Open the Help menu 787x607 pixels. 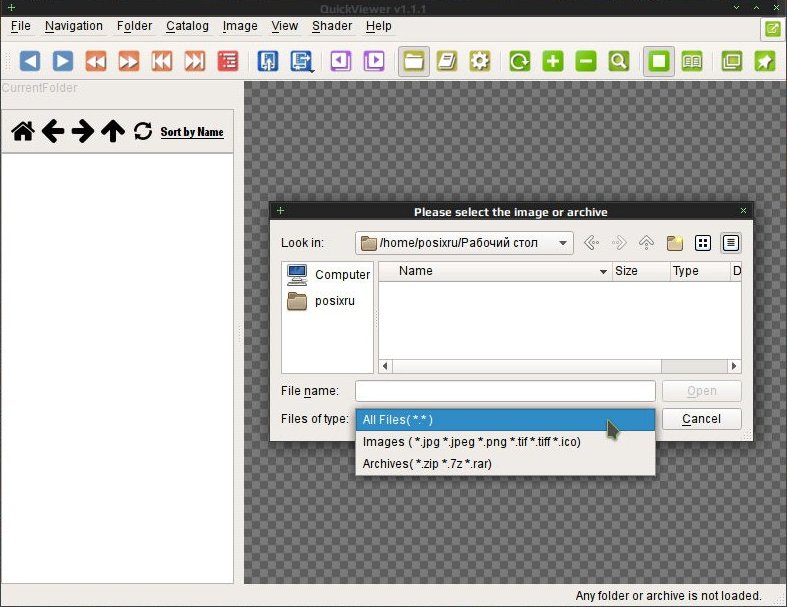click(x=378, y=26)
